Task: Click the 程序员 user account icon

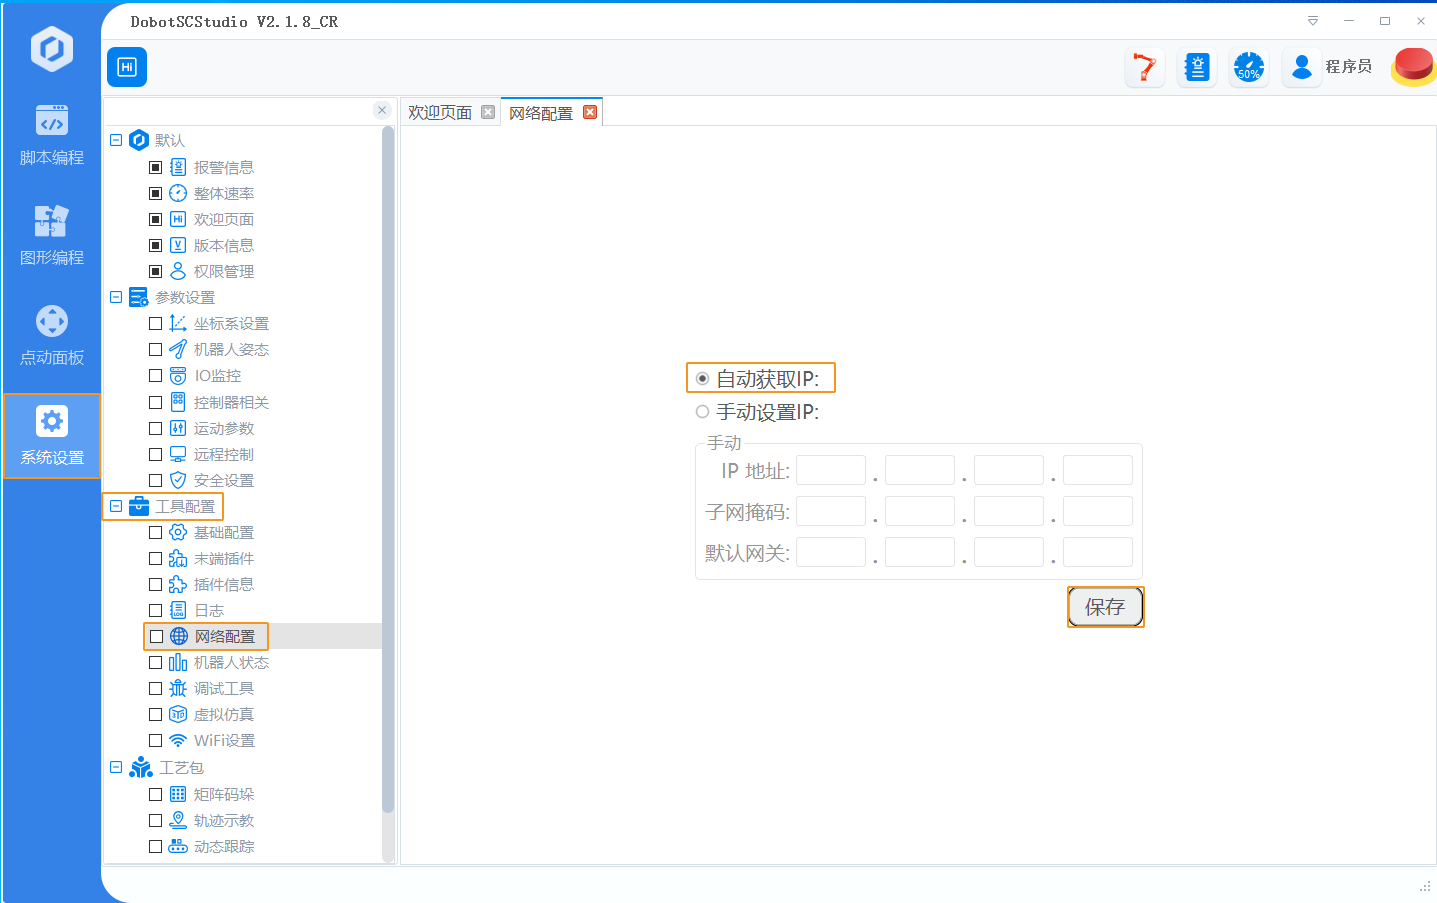Action: coord(1302,67)
